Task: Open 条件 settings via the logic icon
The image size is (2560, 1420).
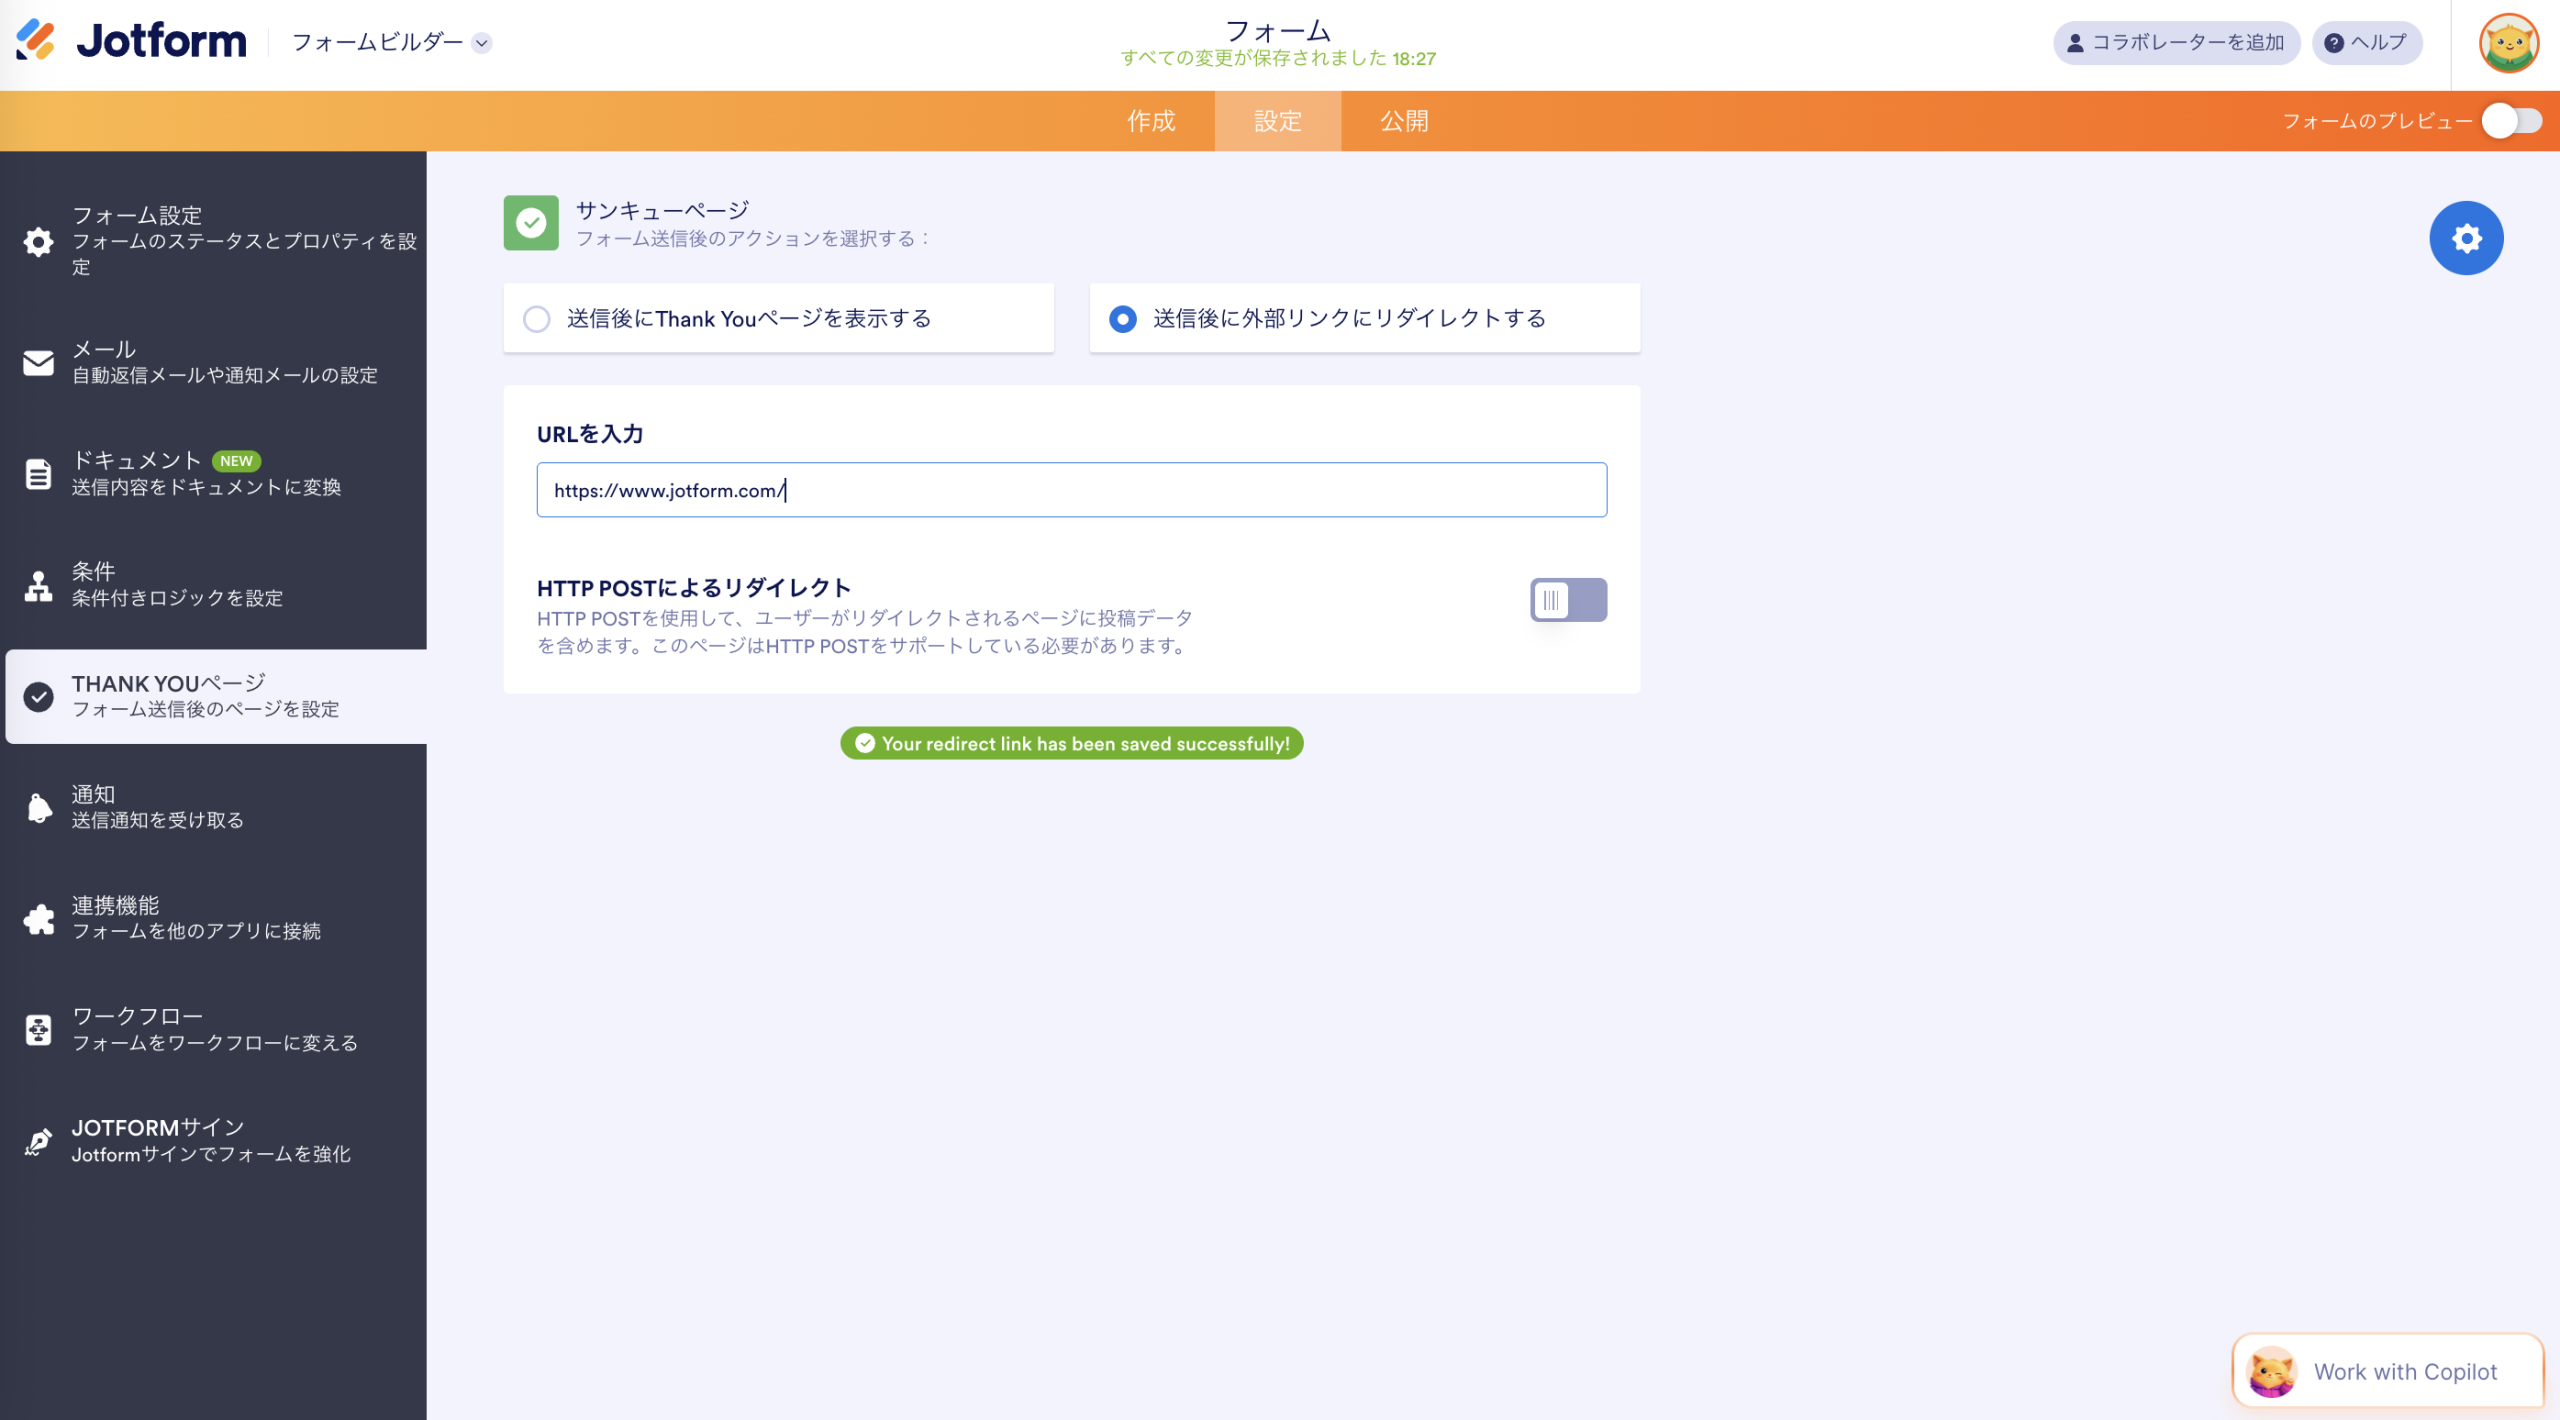Action: coord(38,585)
